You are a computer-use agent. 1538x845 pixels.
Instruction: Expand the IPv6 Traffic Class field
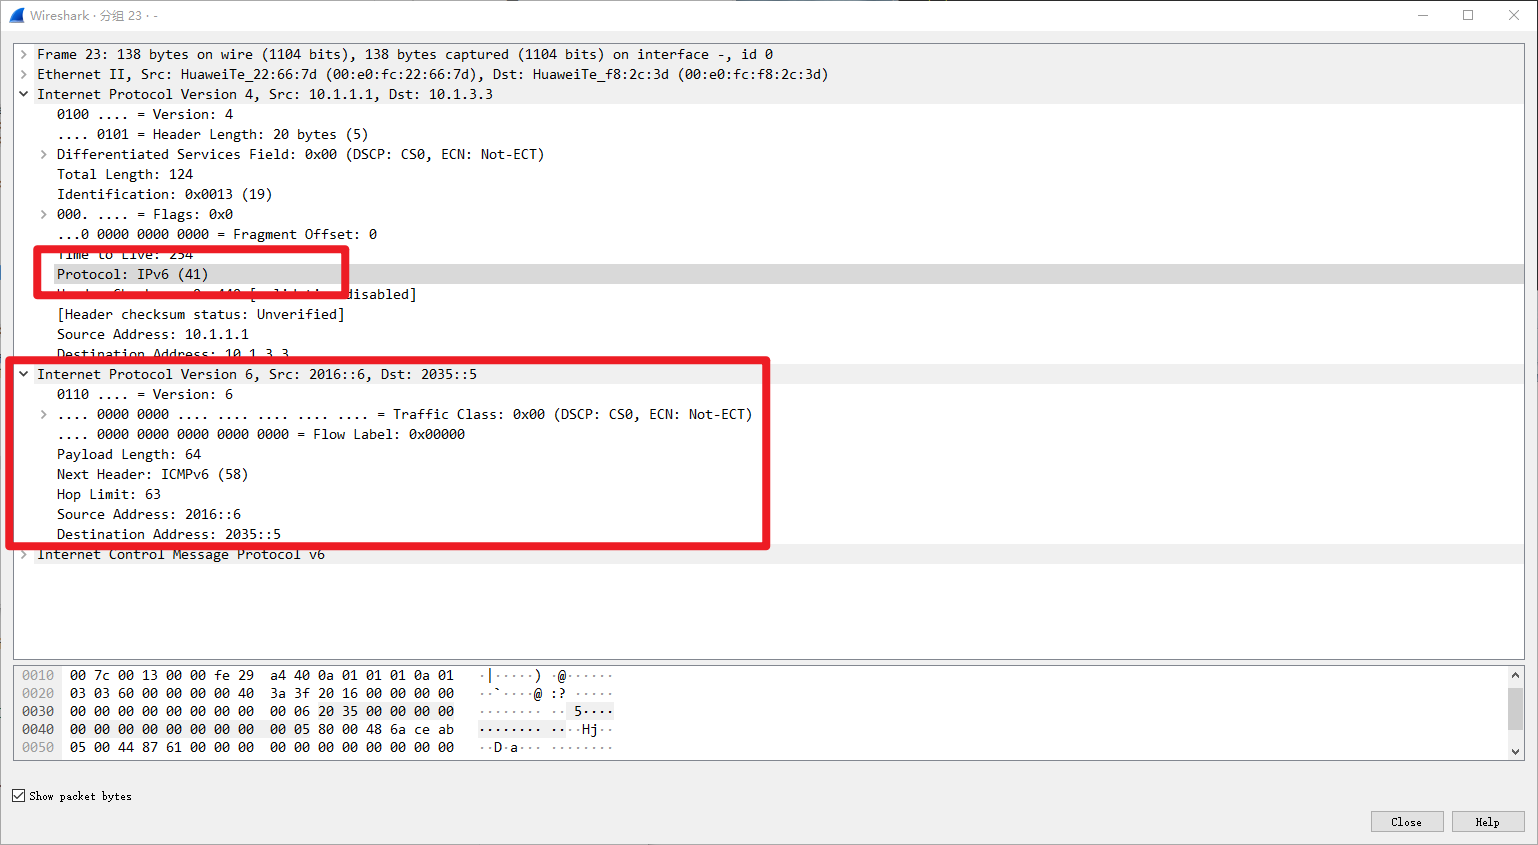pos(44,415)
